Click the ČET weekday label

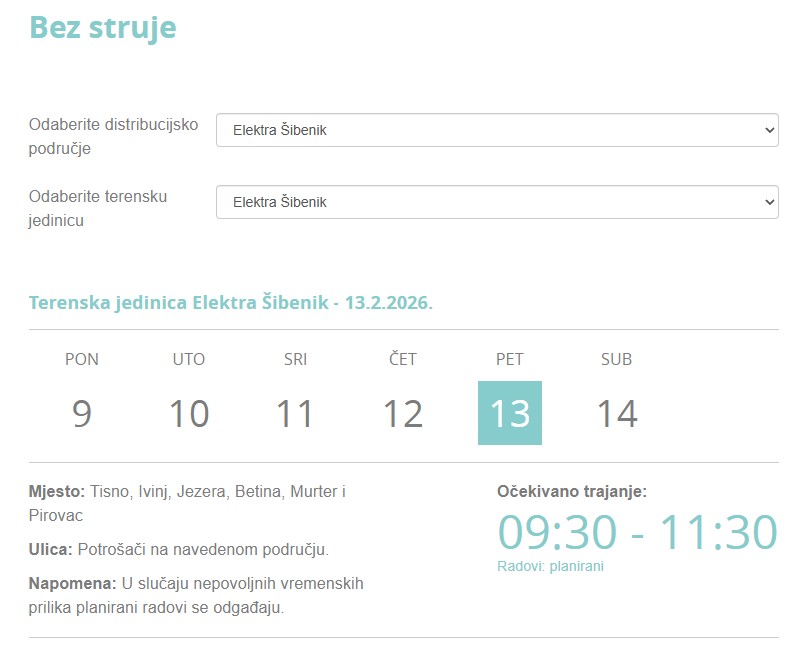[403, 359]
